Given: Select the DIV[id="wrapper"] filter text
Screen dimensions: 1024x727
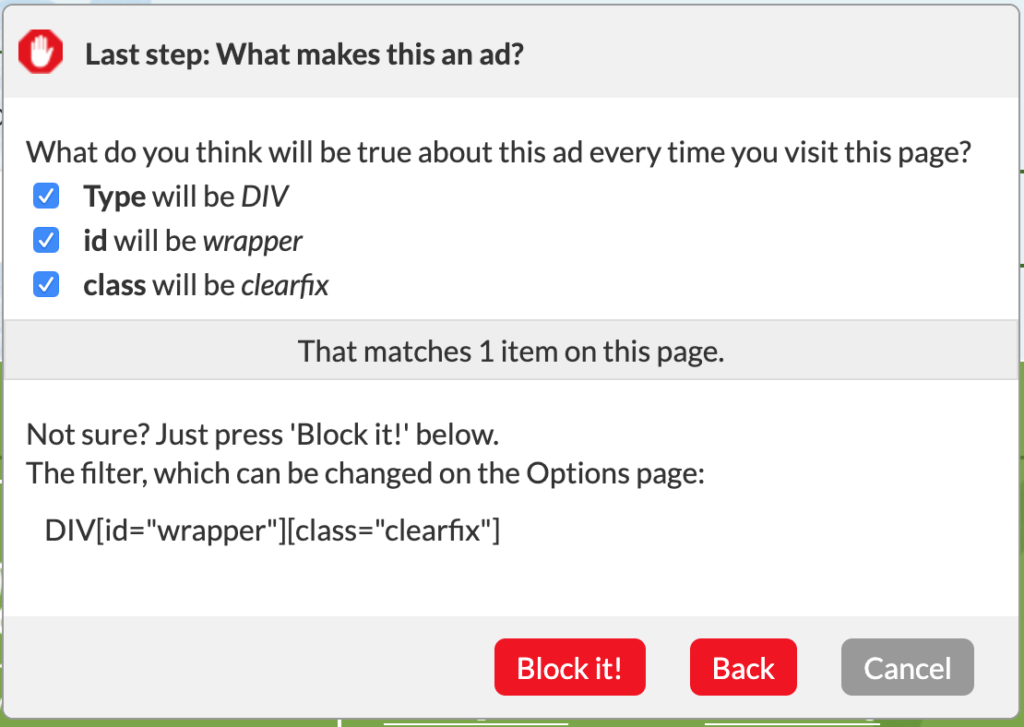Looking at the screenshot, I should click(x=272, y=530).
